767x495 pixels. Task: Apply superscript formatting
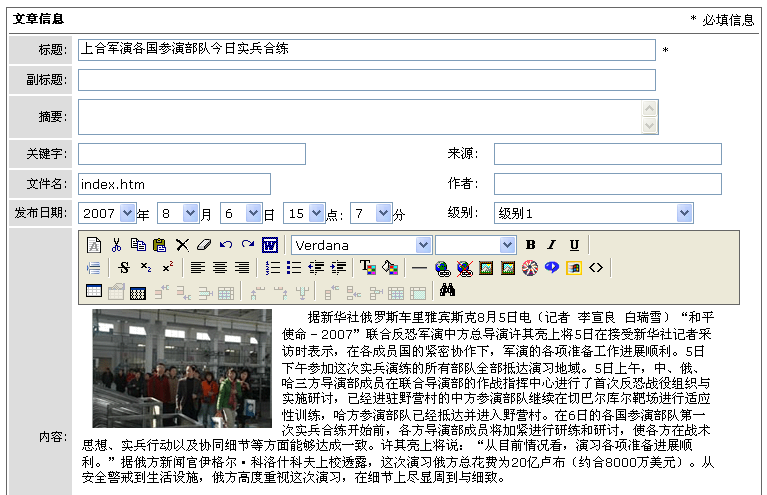[168, 268]
